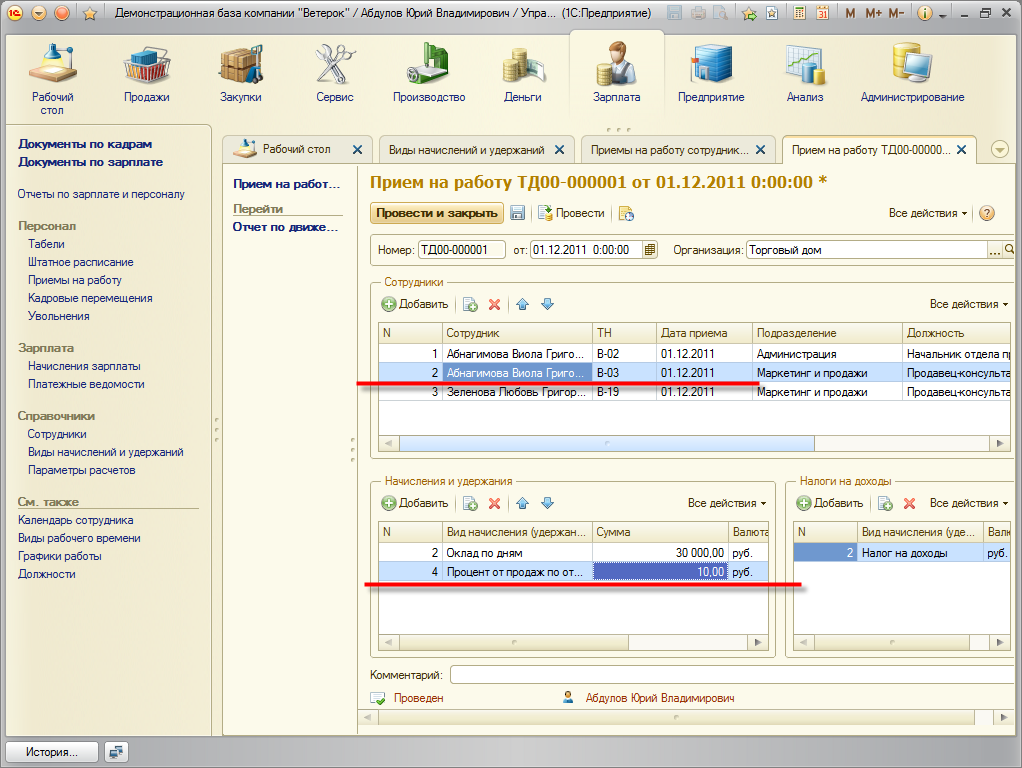Expand Все действия in Сотрудники section
Image resolution: width=1022 pixels, height=768 pixels.
(968, 304)
